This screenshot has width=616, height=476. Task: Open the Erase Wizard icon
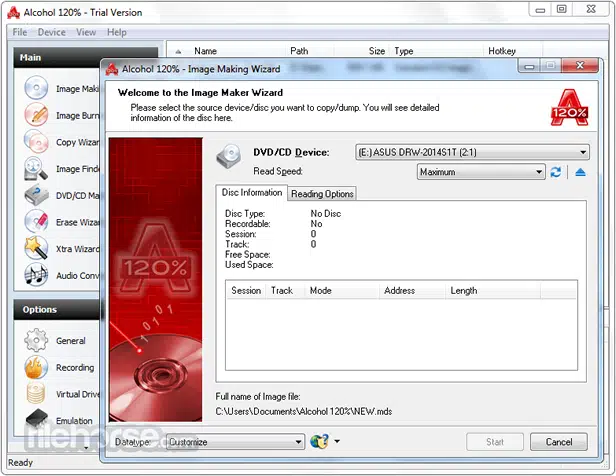pyautogui.click(x=36, y=222)
